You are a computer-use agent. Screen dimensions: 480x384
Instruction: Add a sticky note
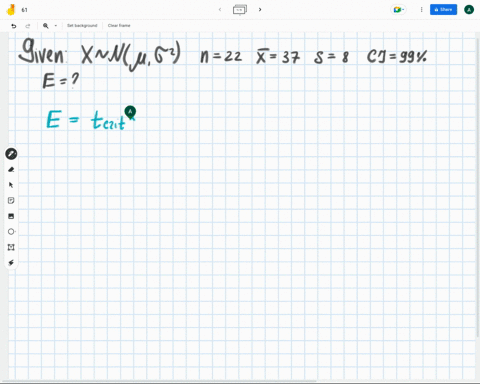(x=11, y=200)
